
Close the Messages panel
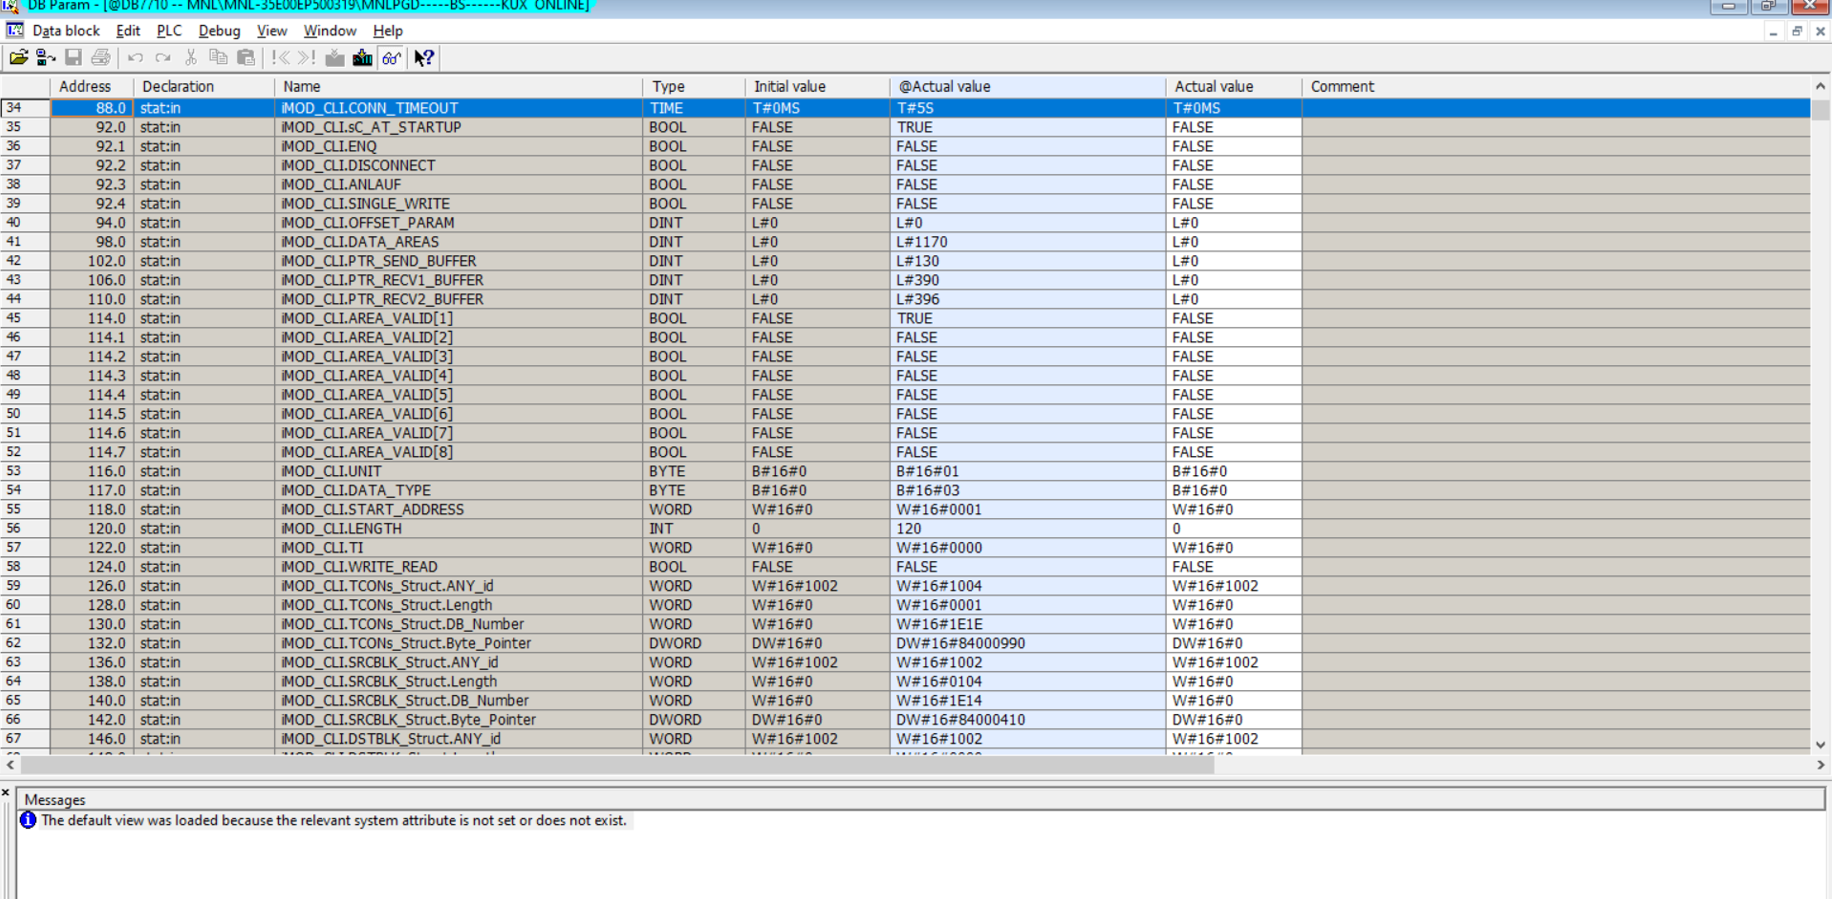click(6, 793)
